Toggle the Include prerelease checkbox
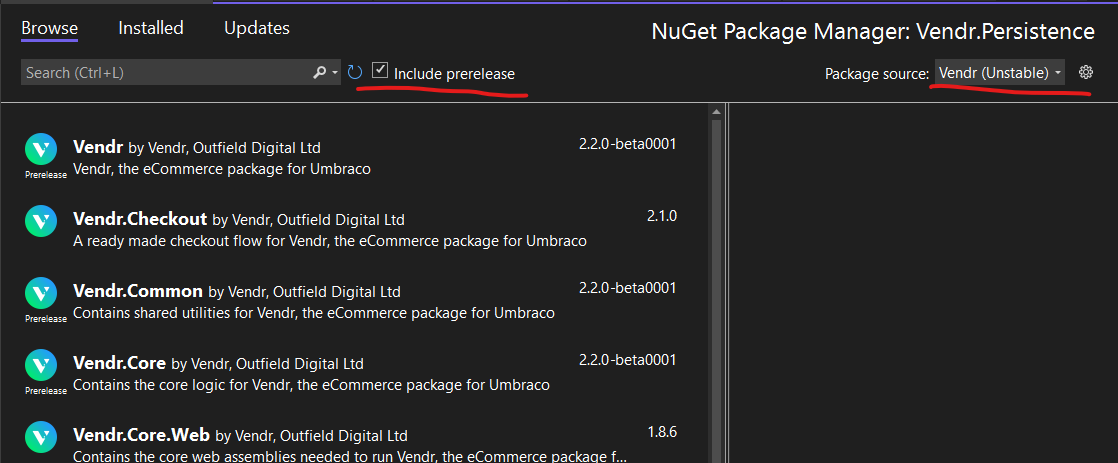1118x463 pixels. (x=380, y=71)
